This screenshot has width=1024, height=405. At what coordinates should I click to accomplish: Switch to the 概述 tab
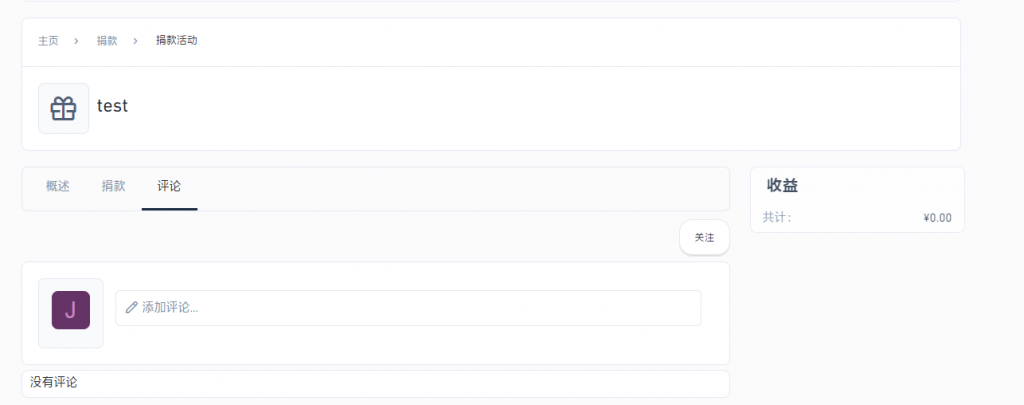pyautogui.click(x=57, y=186)
